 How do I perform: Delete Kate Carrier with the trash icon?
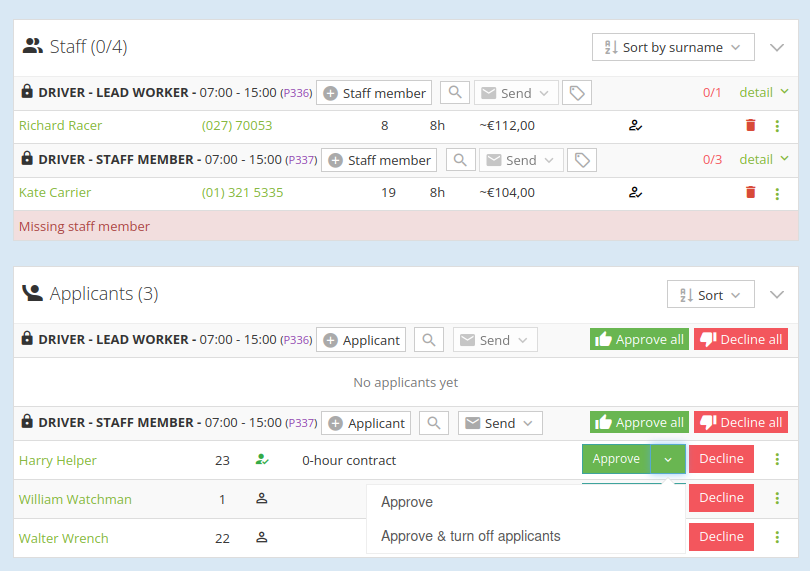pos(751,192)
